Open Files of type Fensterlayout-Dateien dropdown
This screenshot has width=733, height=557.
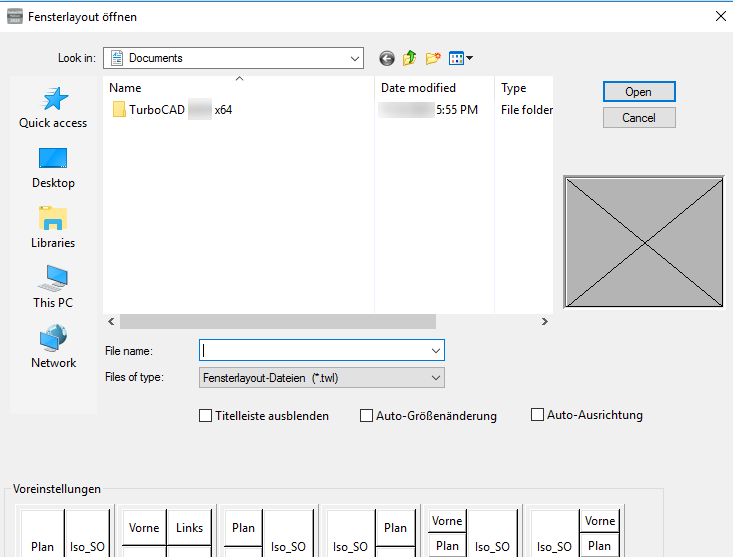pyautogui.click(x=322, y=378)
